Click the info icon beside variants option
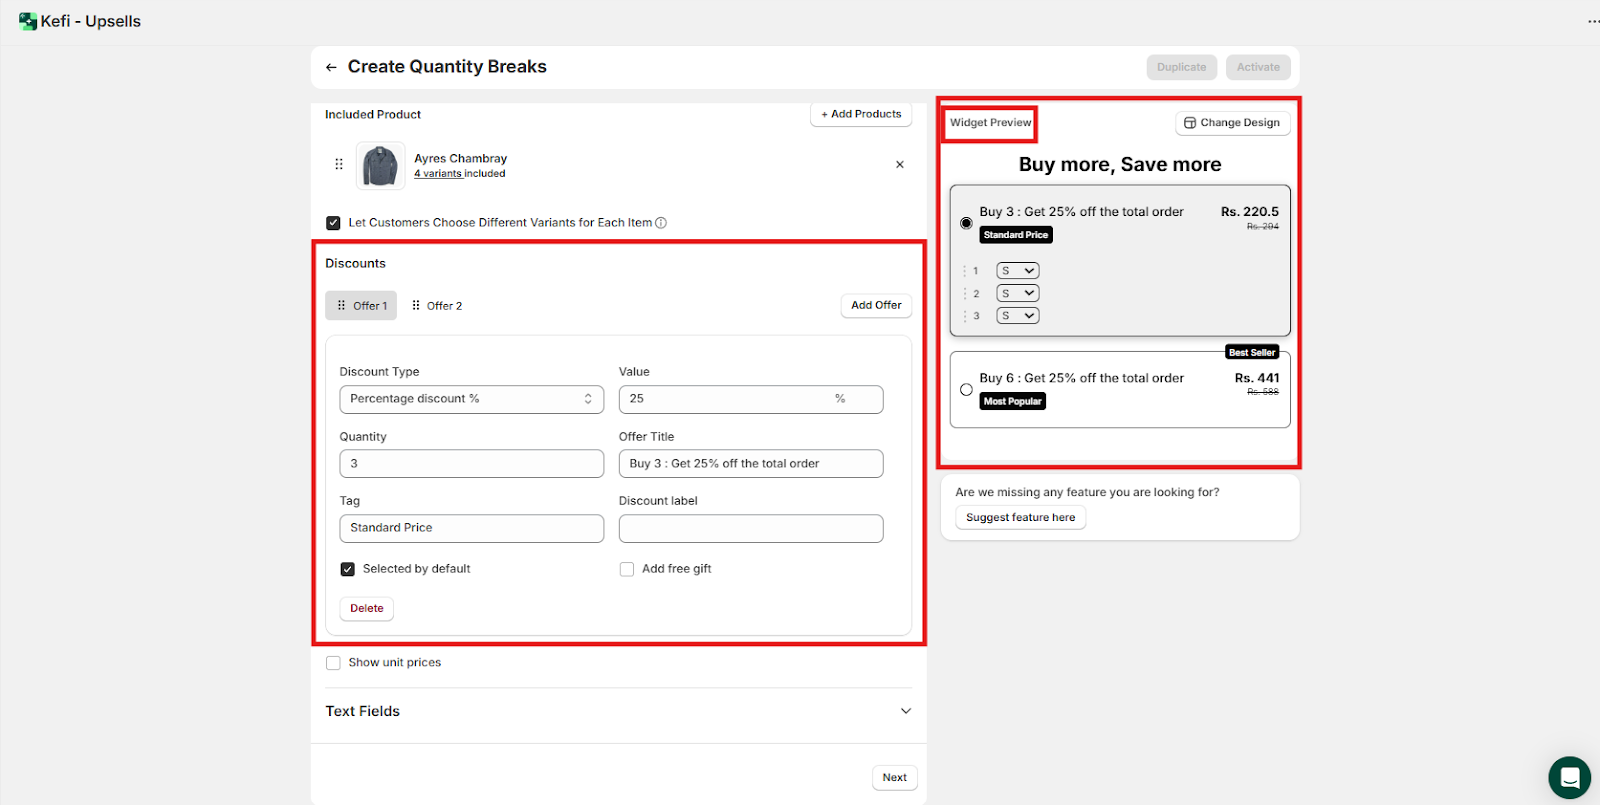 click(661, 223)
